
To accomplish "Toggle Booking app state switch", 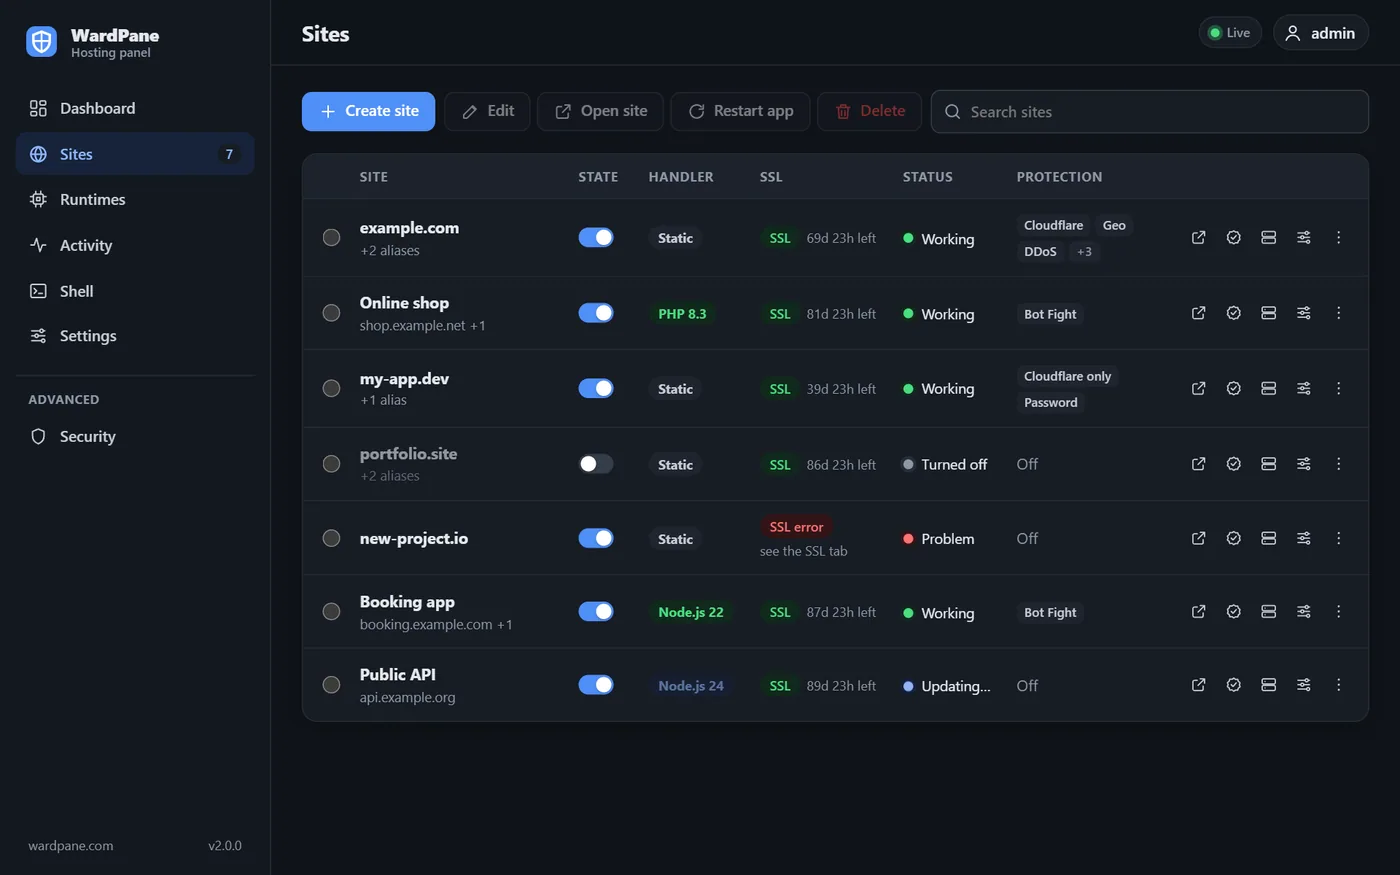I will (596, 612).
